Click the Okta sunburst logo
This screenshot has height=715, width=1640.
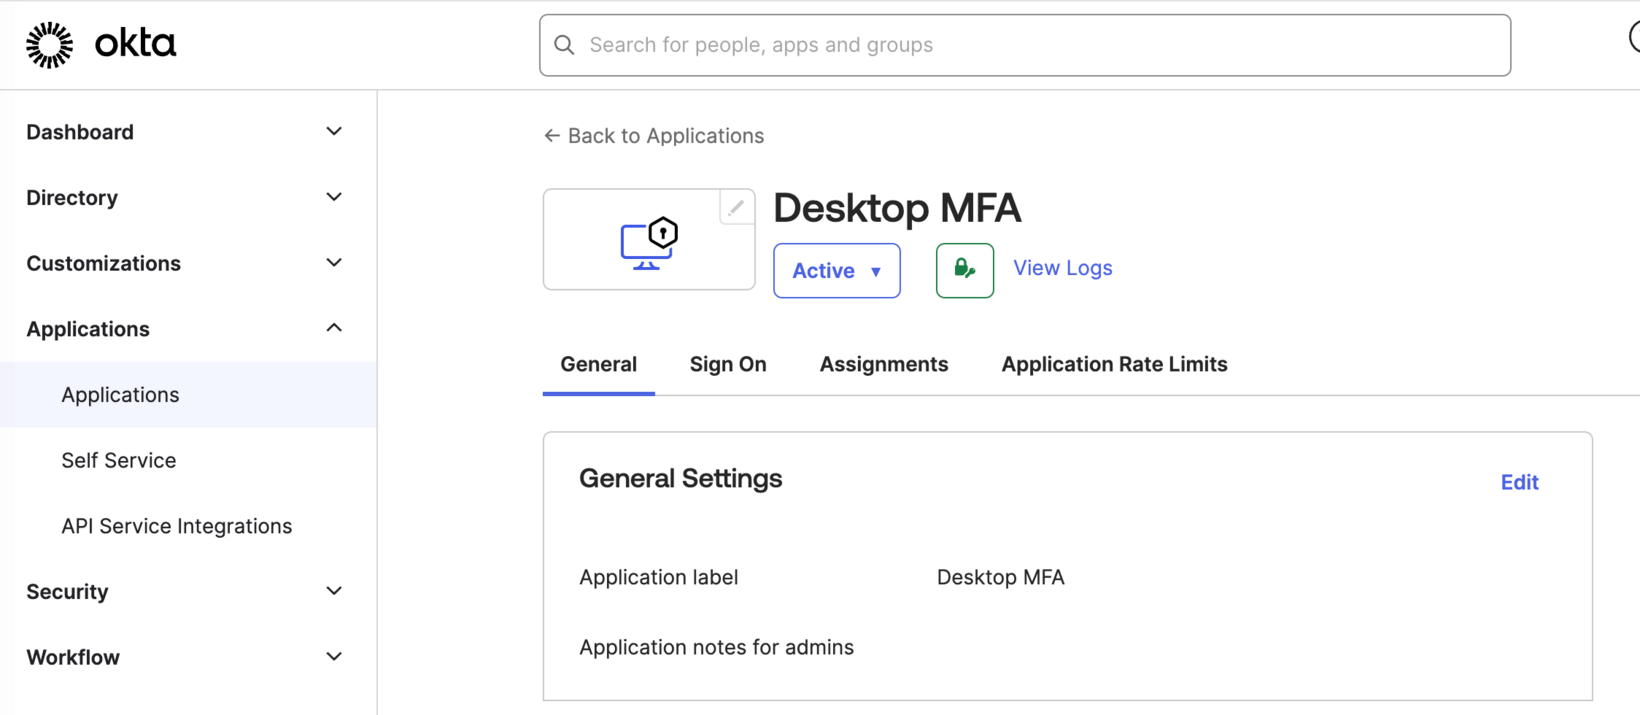pos(49,45)
